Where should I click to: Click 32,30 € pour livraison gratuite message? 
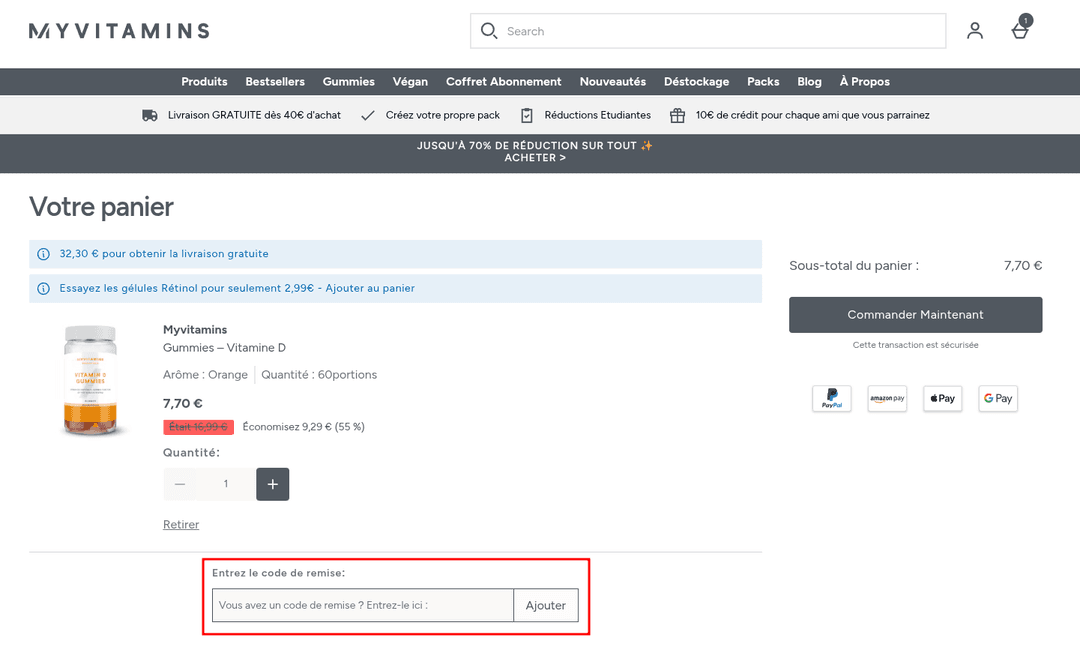coord(164,254)
